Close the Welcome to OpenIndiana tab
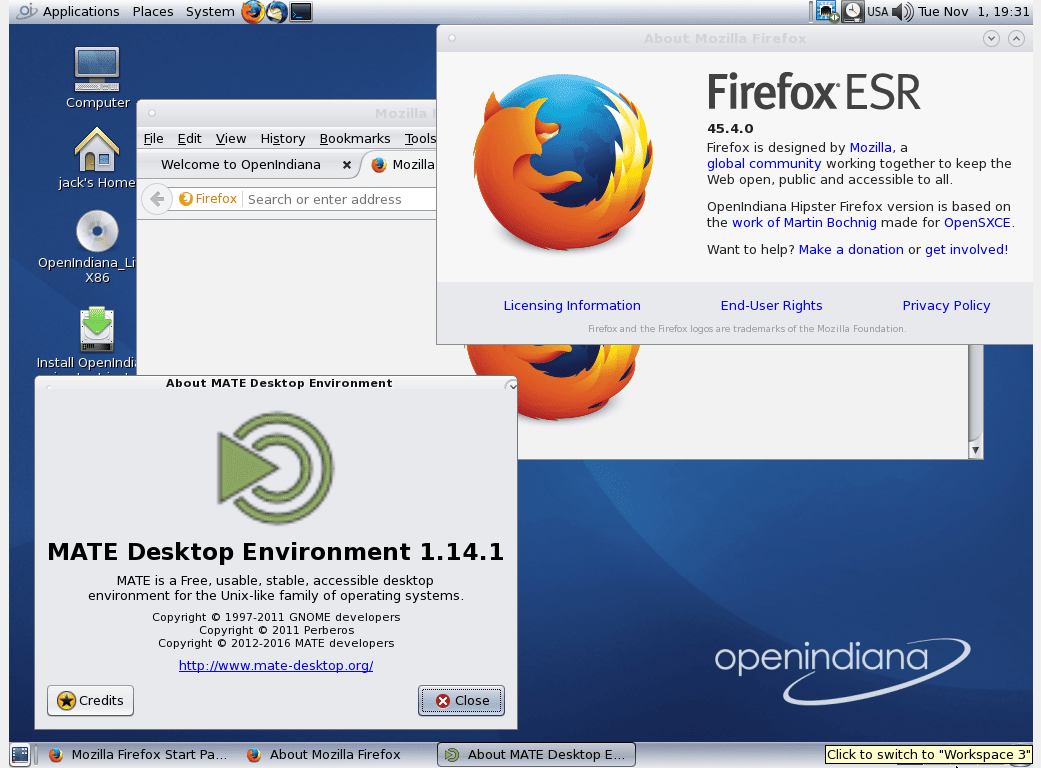This screenshot has height=768, width=1041. pyautogui.click(x=347, y=165)
